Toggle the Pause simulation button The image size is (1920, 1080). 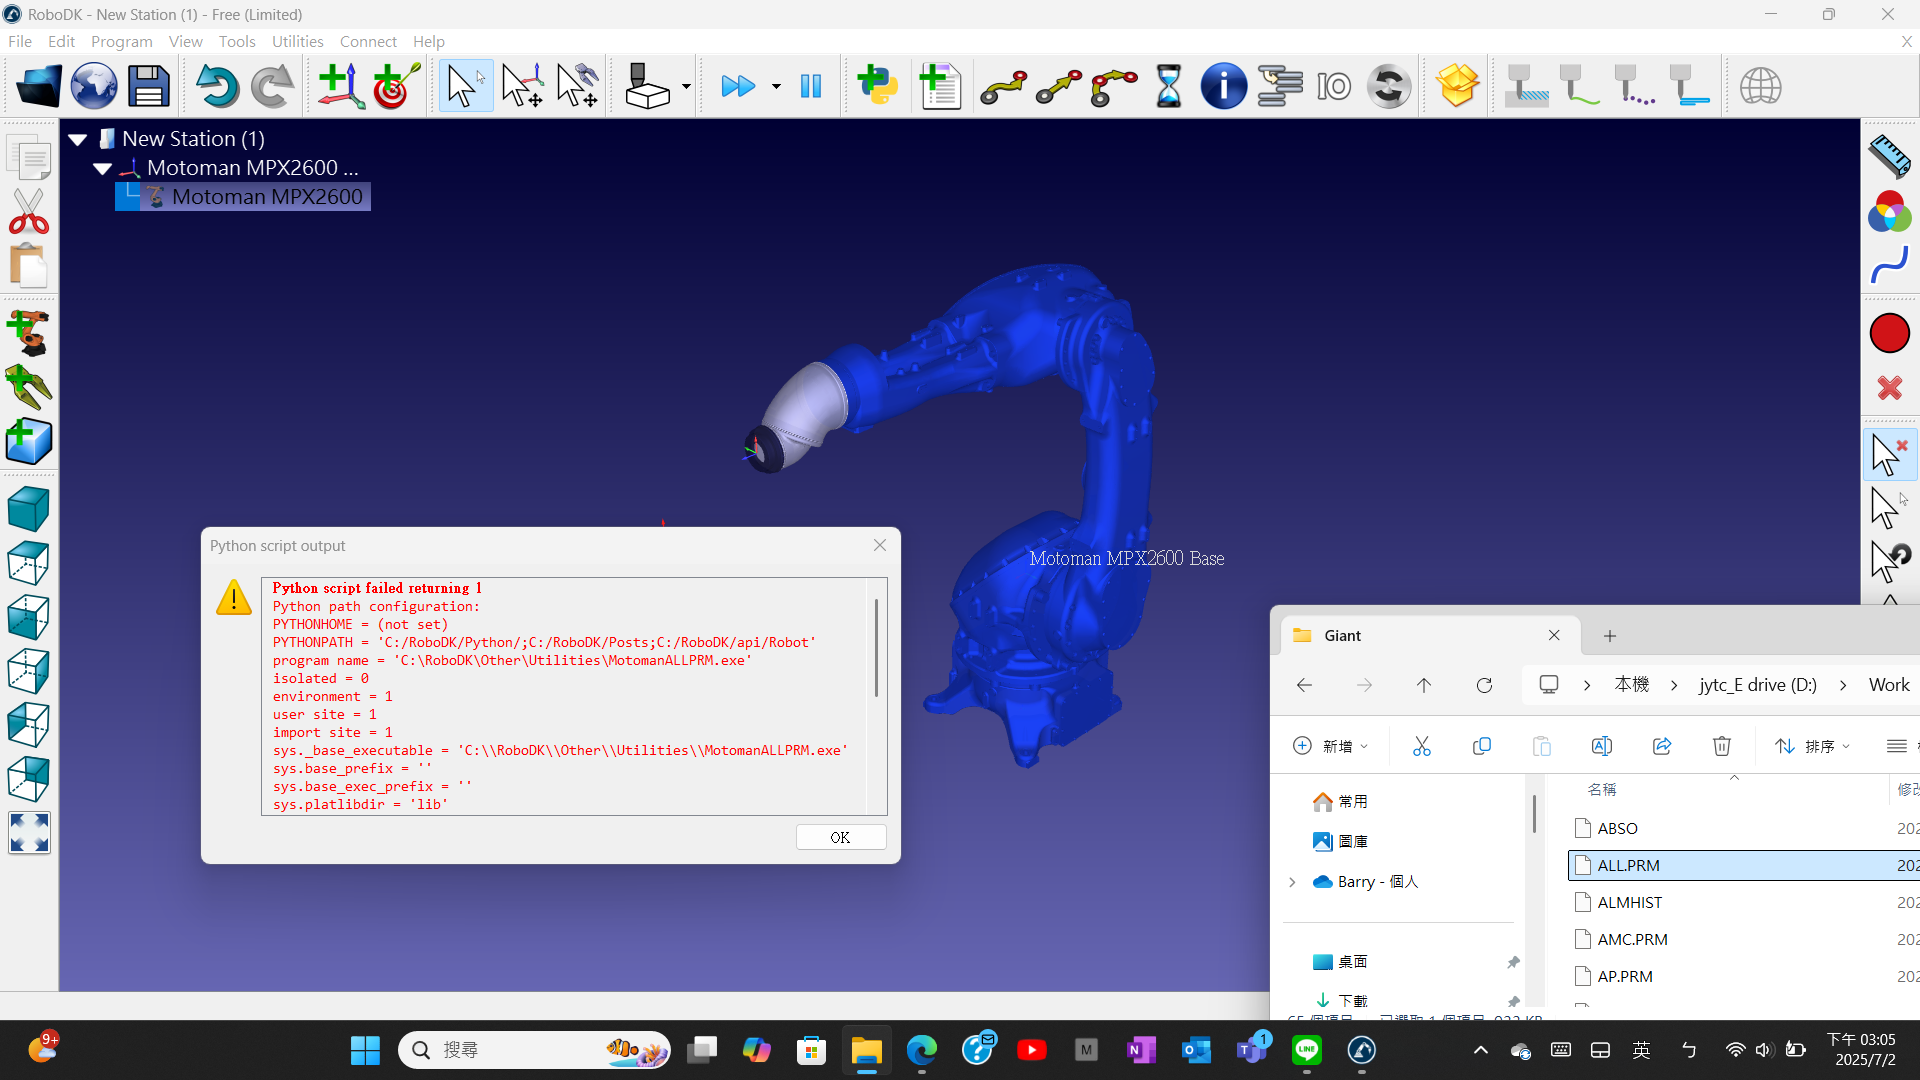click(x=811, y=87)
